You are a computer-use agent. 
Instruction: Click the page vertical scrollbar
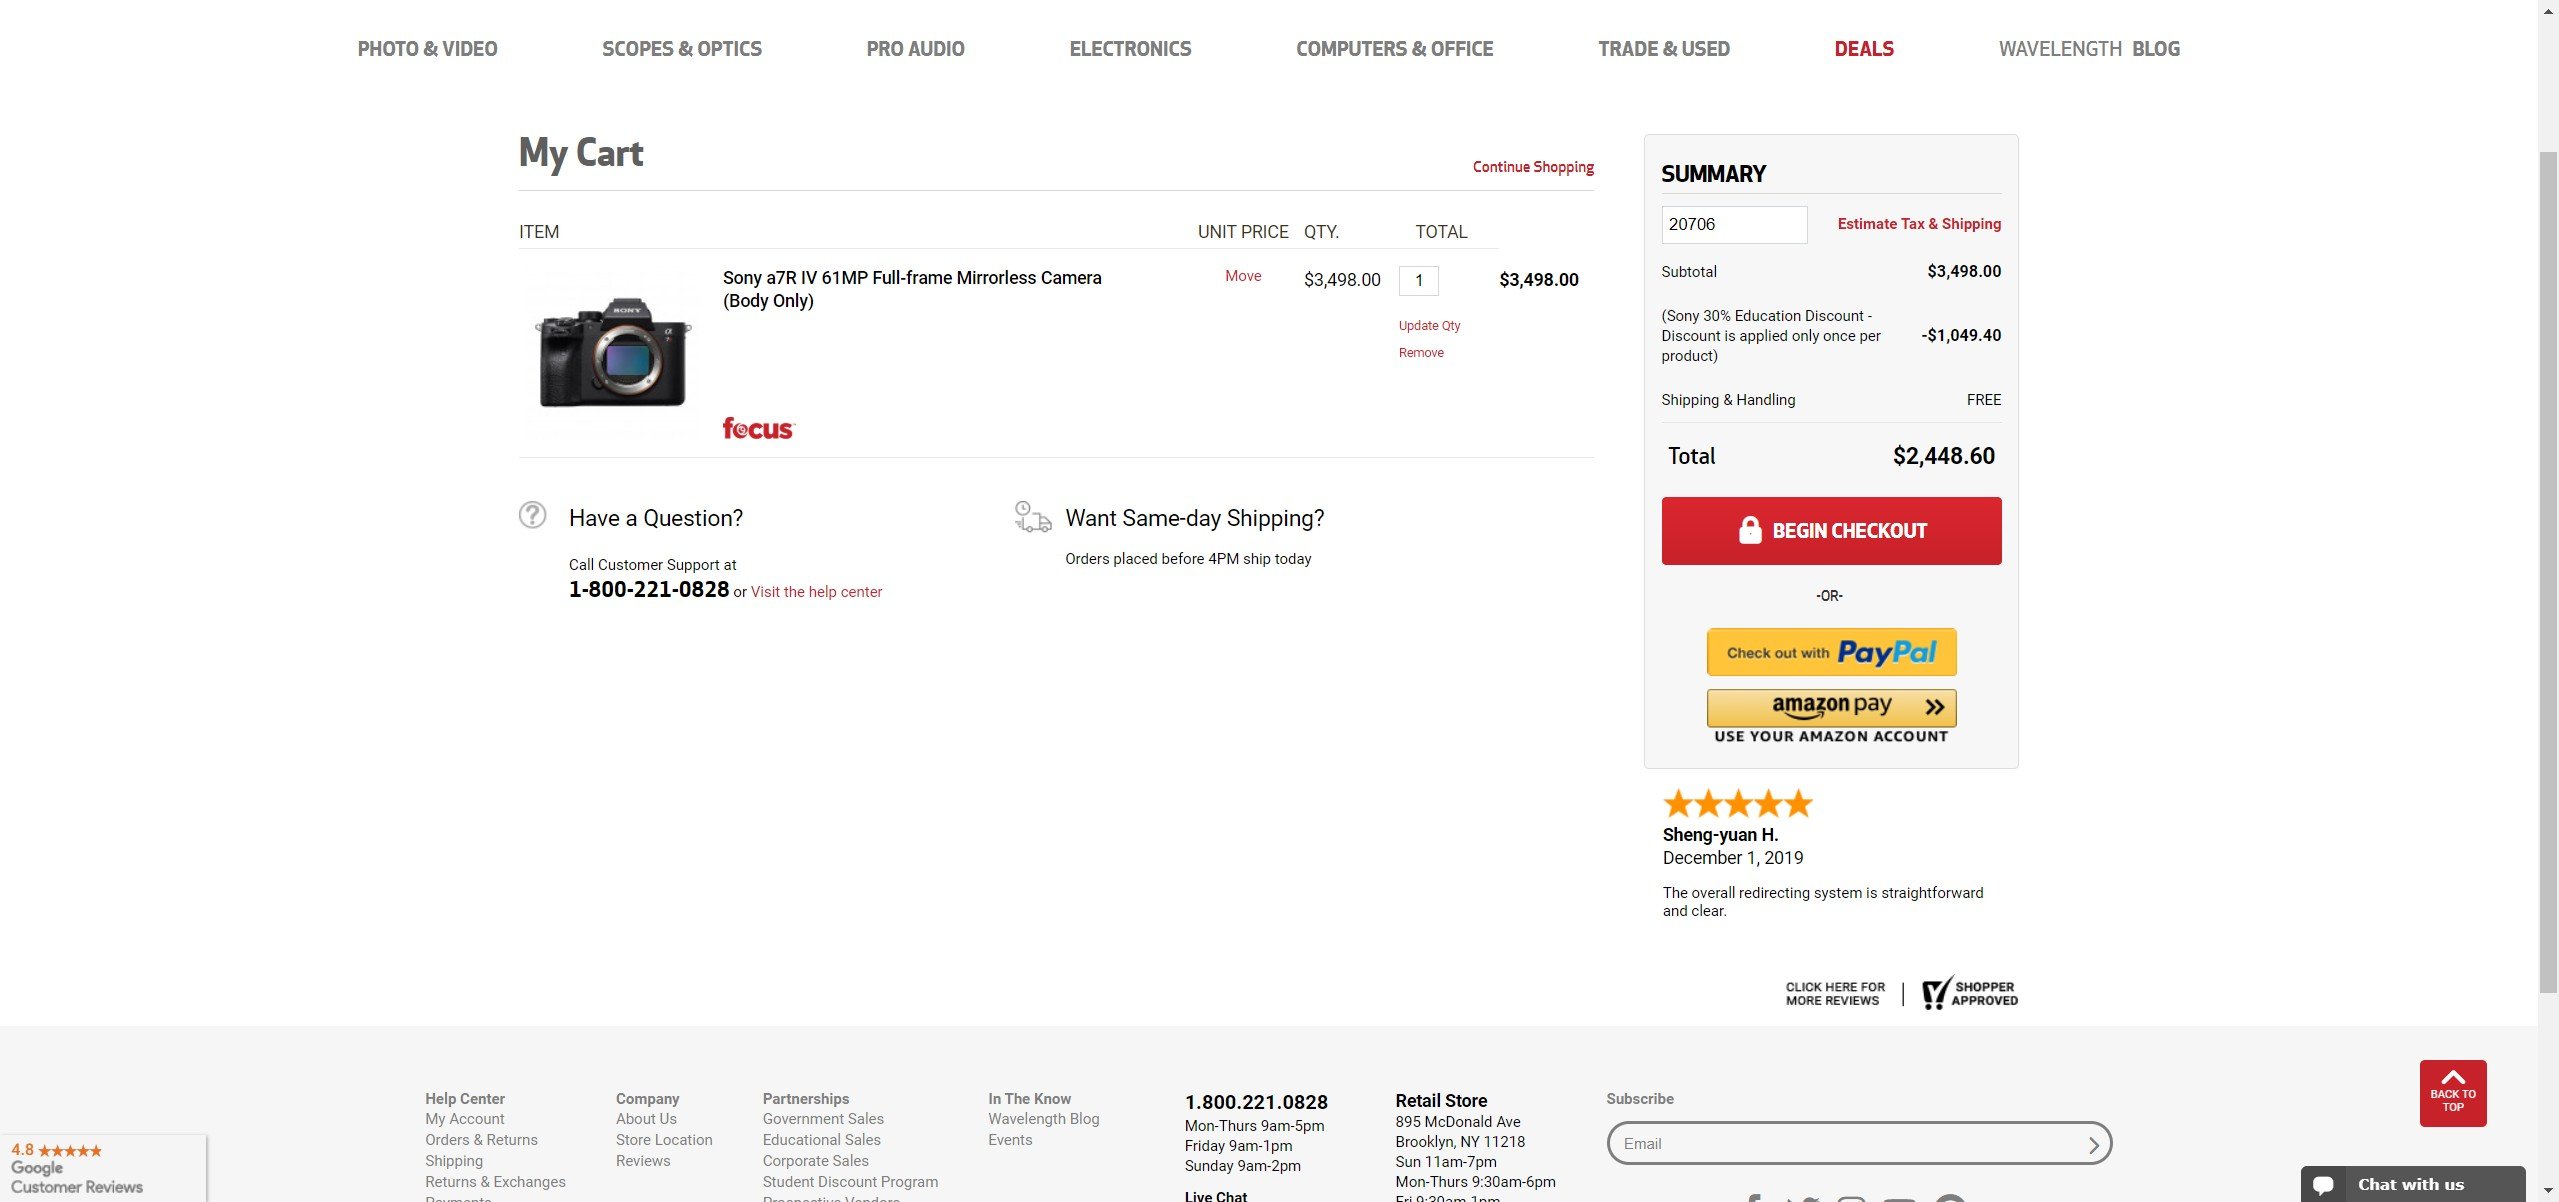click(x=2548, y=570)
